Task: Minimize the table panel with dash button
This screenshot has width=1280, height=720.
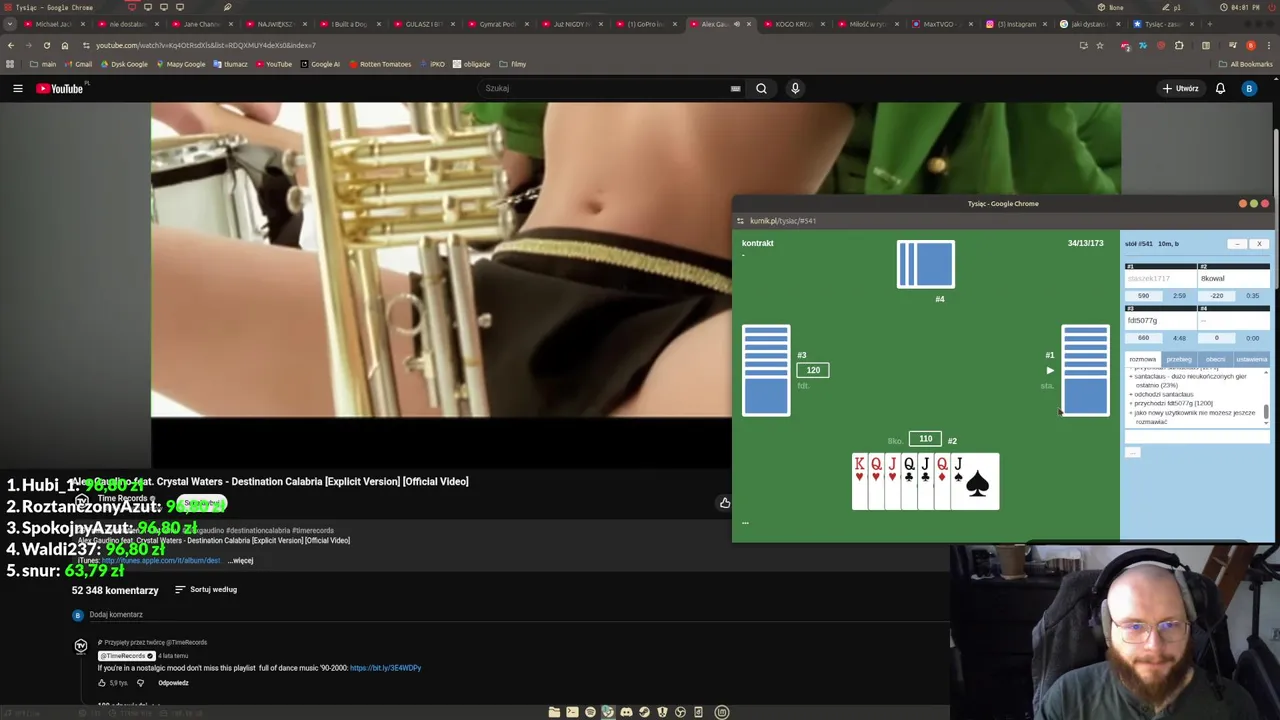Action: click(x=1237, y=244)
